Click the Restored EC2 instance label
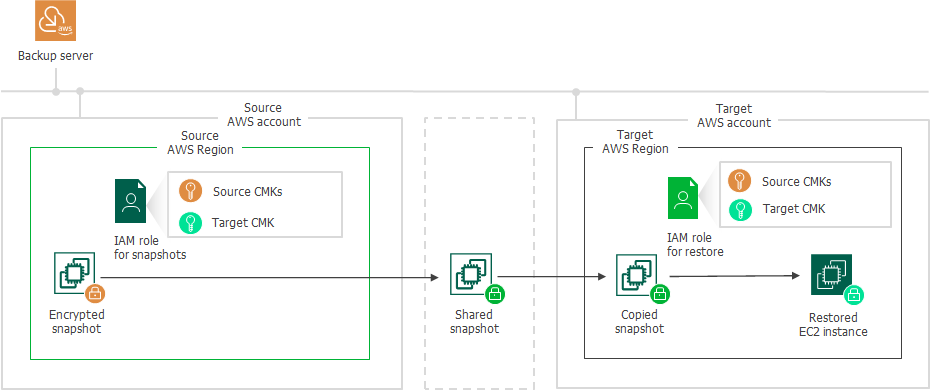 click(833, 324)
